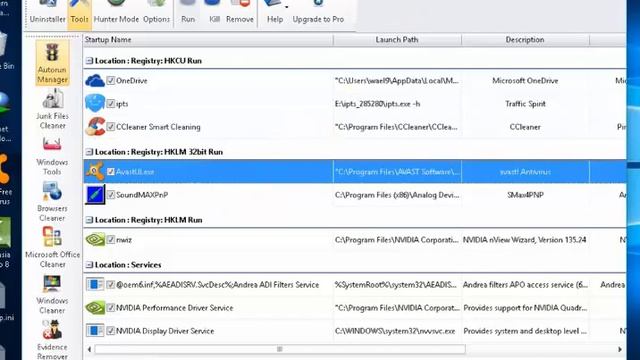Select the SoundMAXPnP launch path cell
Screen dimensions: 640x360
[x=397, y=195]
